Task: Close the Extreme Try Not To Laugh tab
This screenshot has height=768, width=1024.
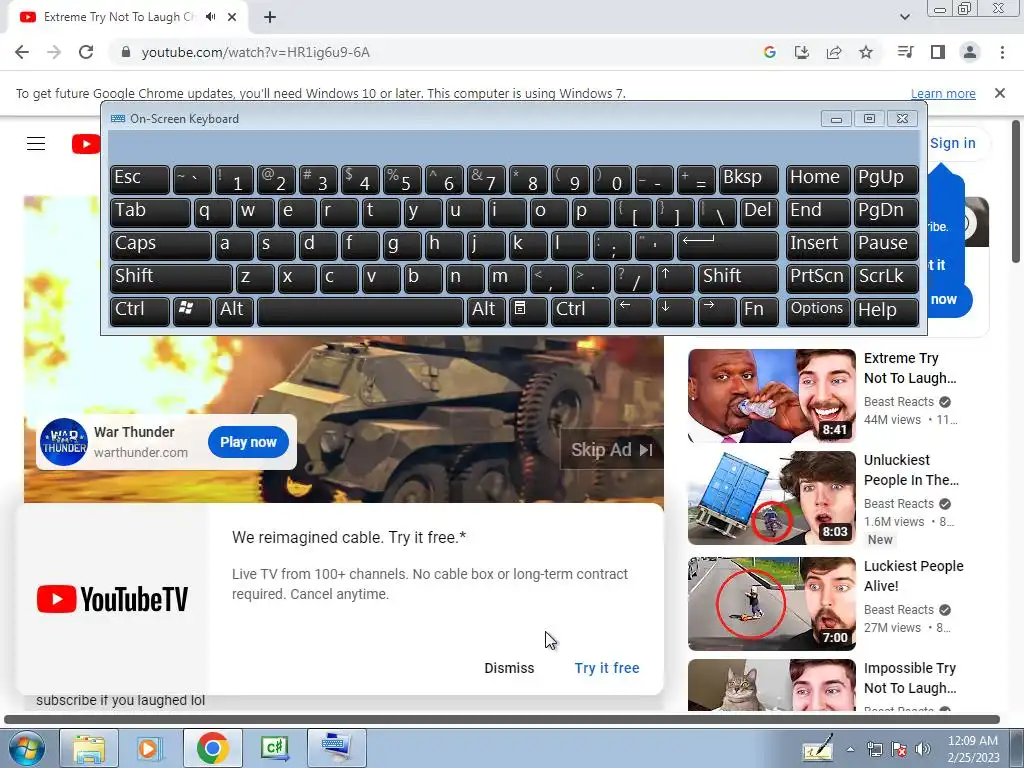Action: 232,18
